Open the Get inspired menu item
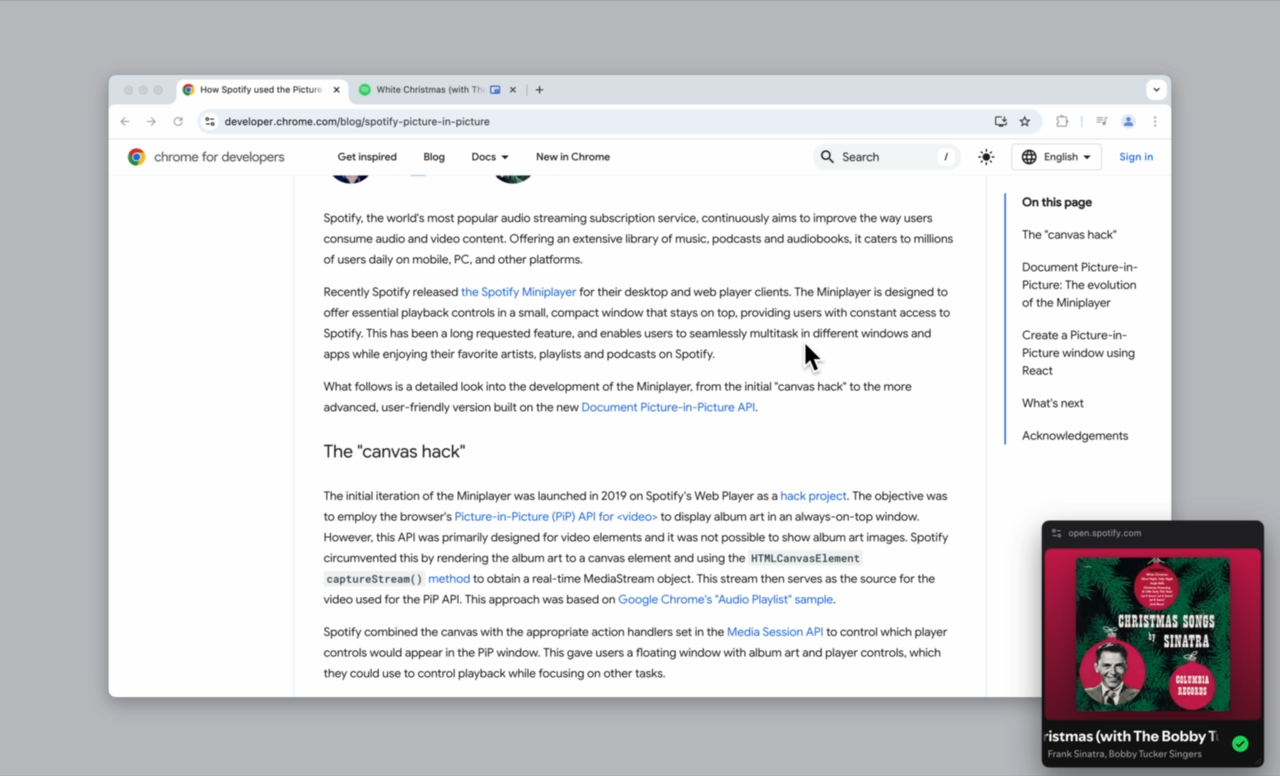 pyautogui.click(x=367, y=157)
